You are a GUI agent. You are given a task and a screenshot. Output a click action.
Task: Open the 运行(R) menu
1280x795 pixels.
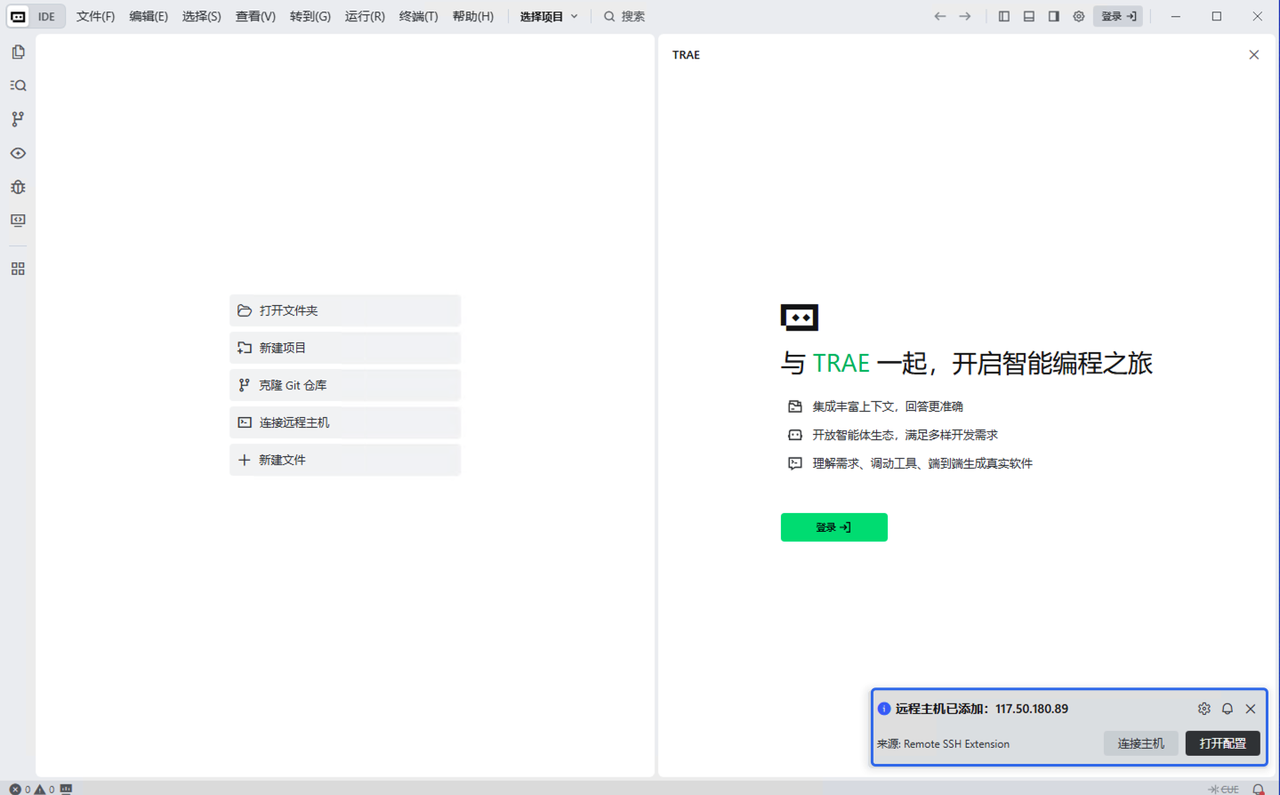[365, 16]
